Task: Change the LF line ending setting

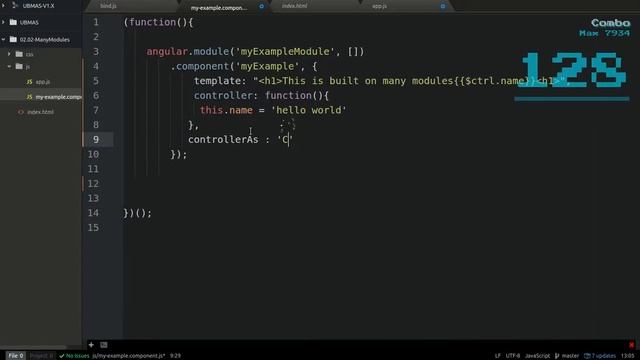Action: pos(497,356)
